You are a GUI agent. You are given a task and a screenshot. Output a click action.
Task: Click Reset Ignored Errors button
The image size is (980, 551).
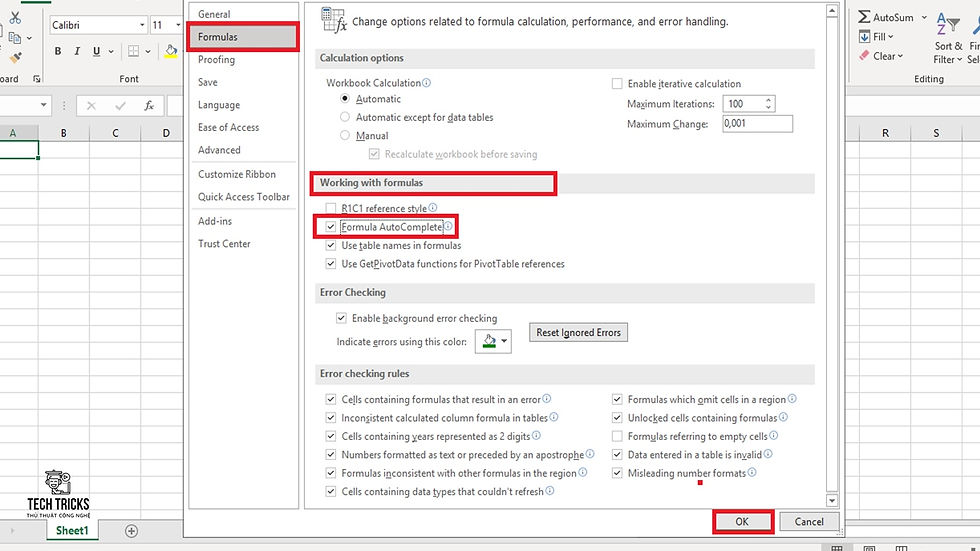click(x=578, y=332)
